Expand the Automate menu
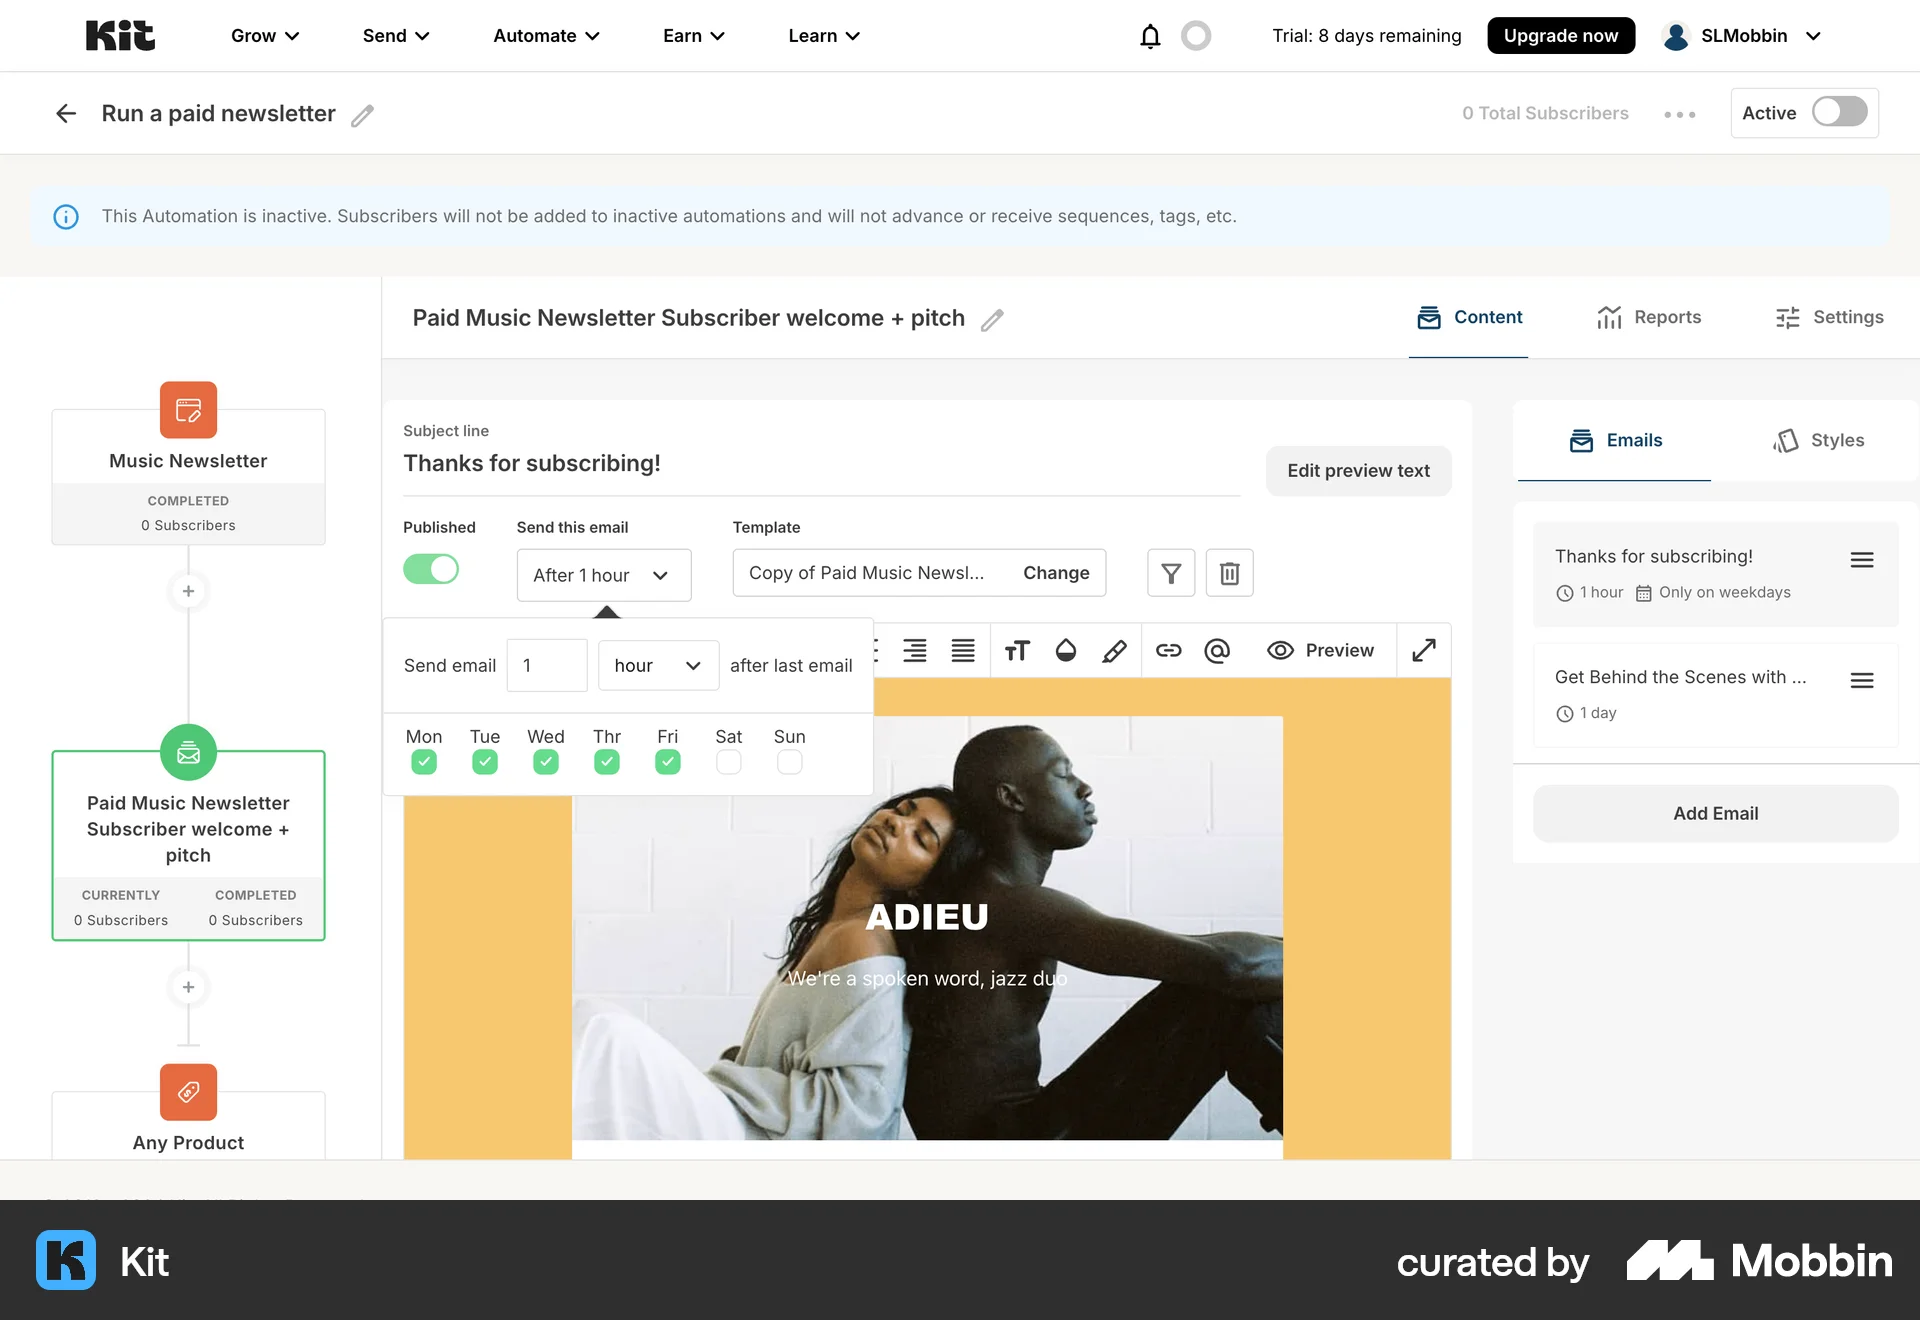1920x1320 pixels. point(546,36)
